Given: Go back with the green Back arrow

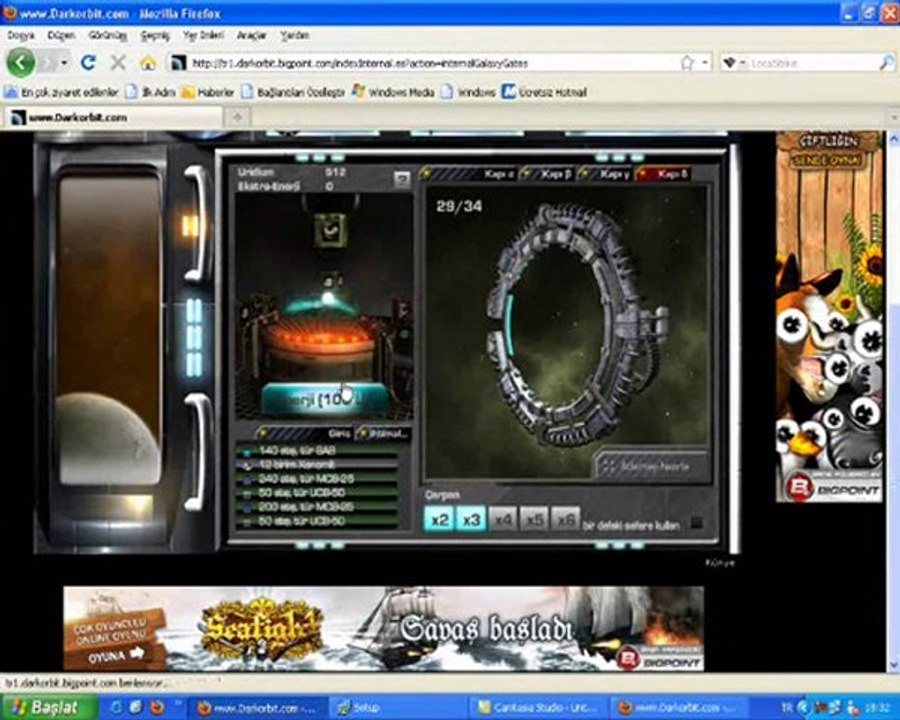Looking at the screenshot, I should click(21, 62).
